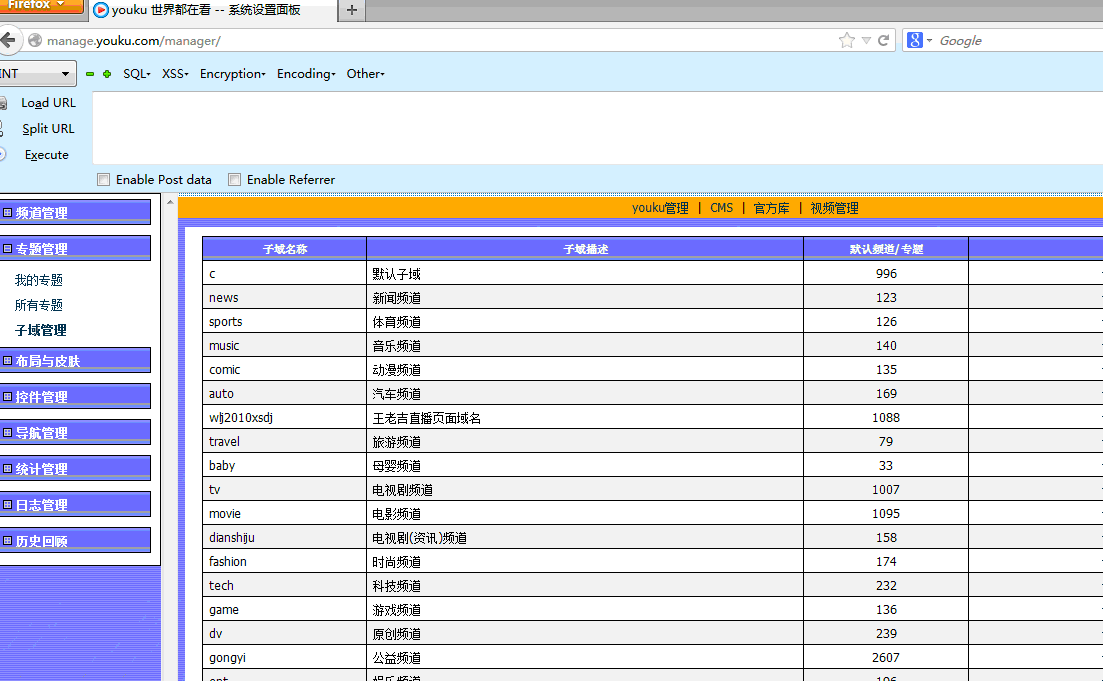
Task: Click the comic subdomain cell
Action: point(285,369)
